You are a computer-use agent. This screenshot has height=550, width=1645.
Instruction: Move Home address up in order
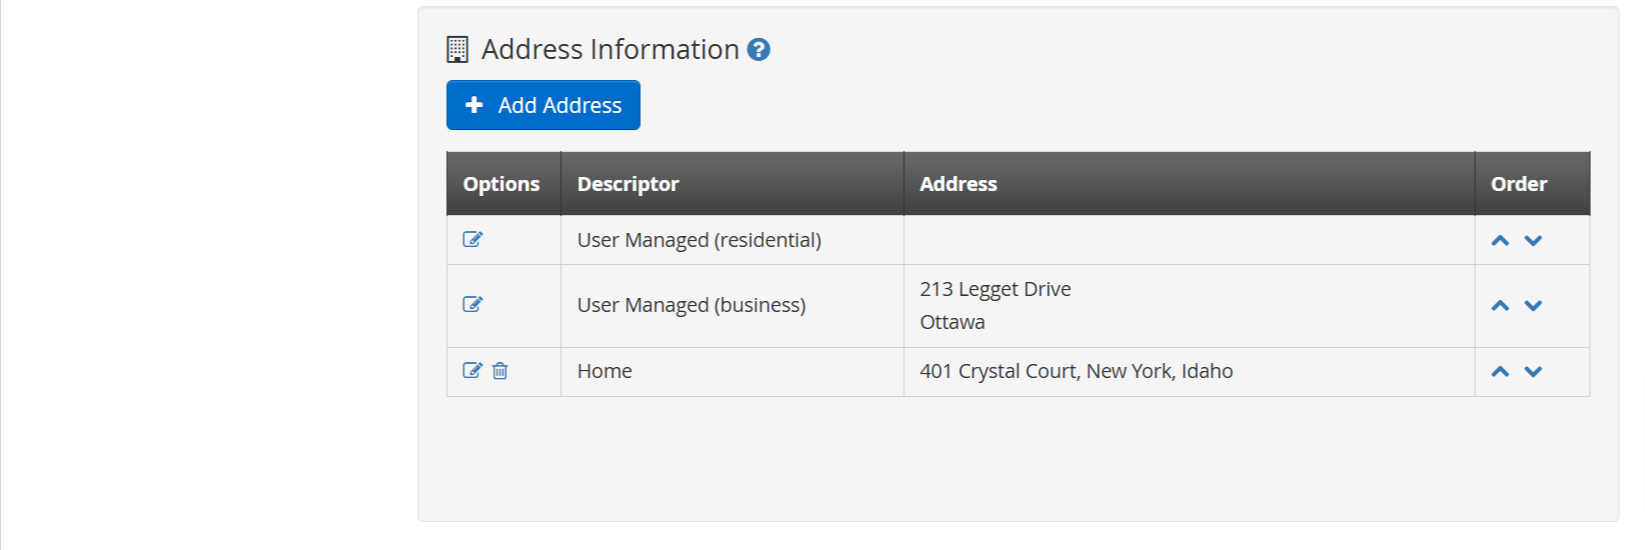click(1500, 371)
